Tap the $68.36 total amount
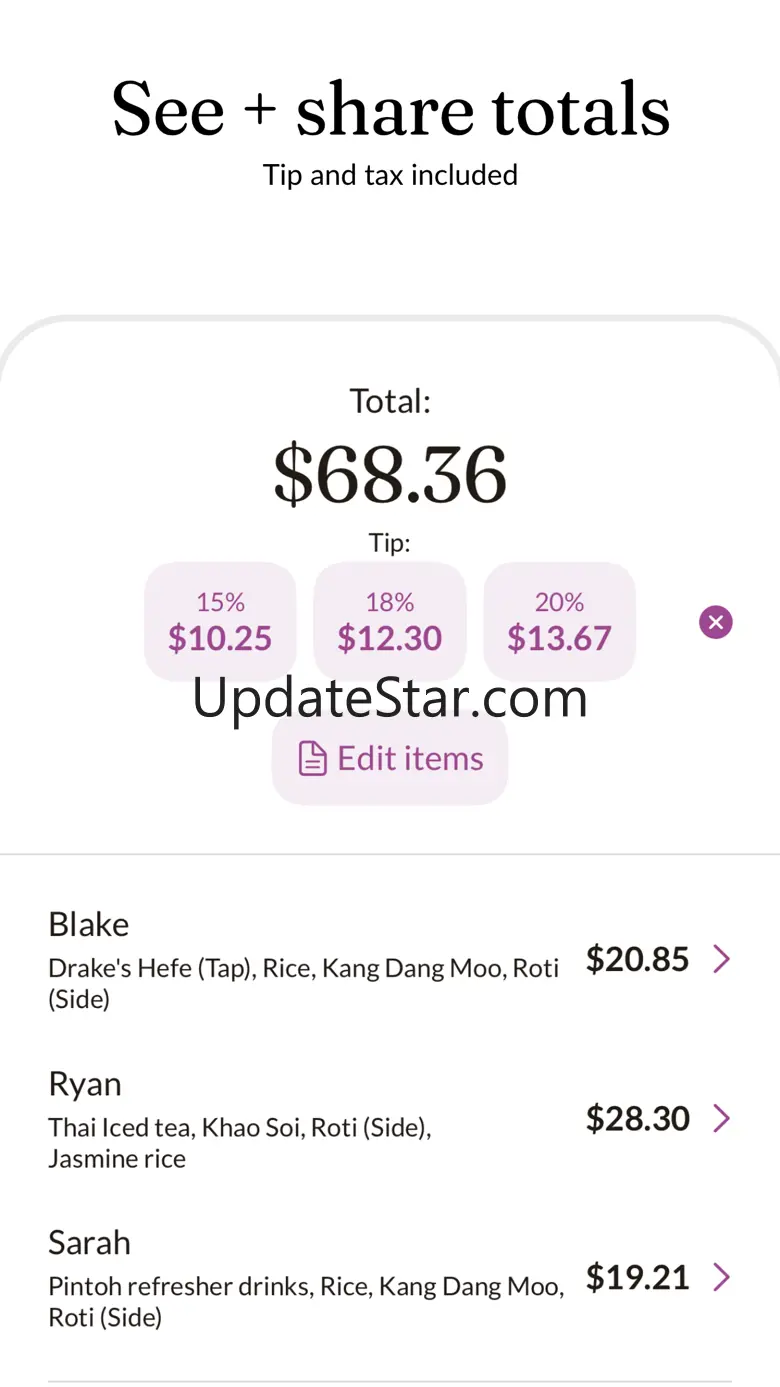The width and height of the screenshot is (780, 1387). click(x=390, y=475)
